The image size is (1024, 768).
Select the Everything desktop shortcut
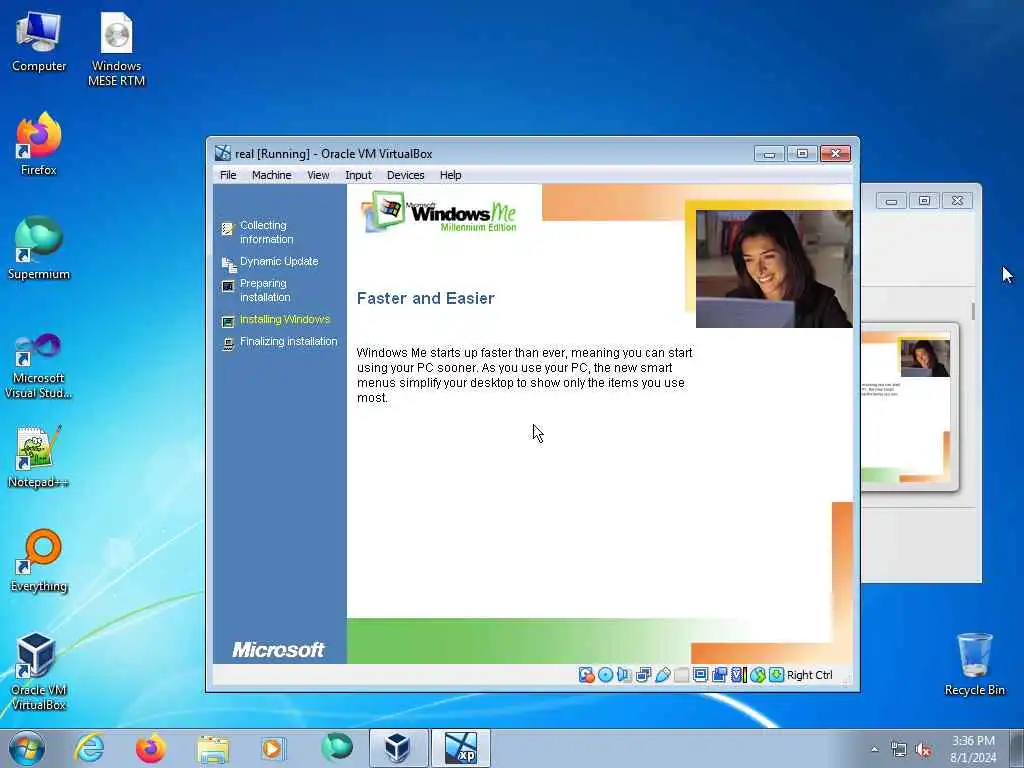click(x=39, y=560)
